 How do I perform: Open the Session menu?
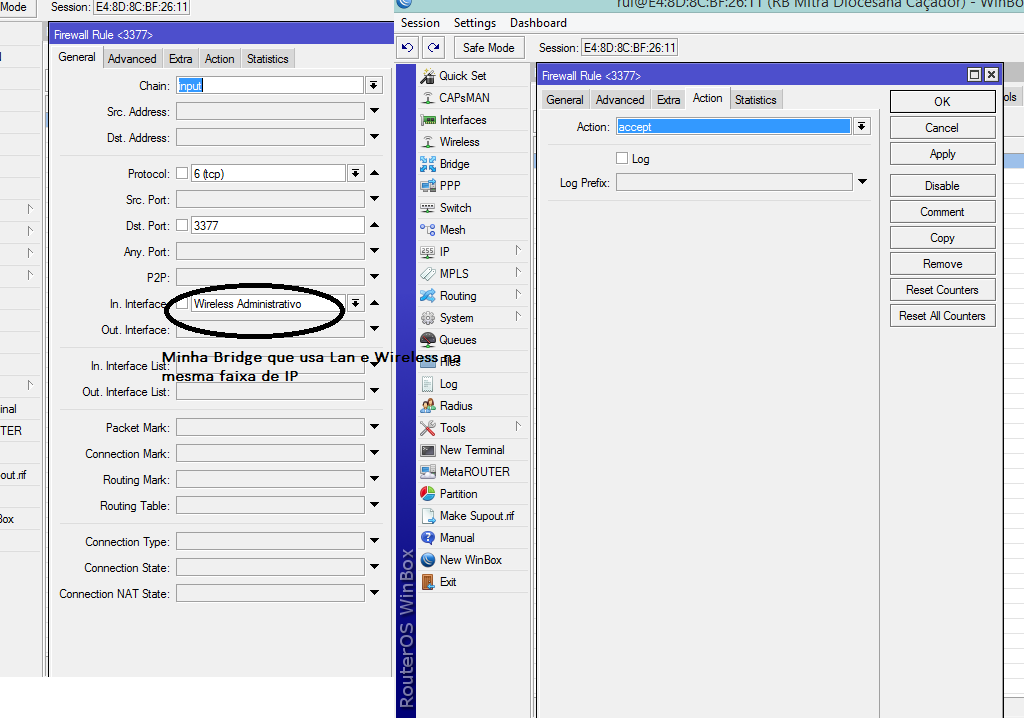[420, 23]
